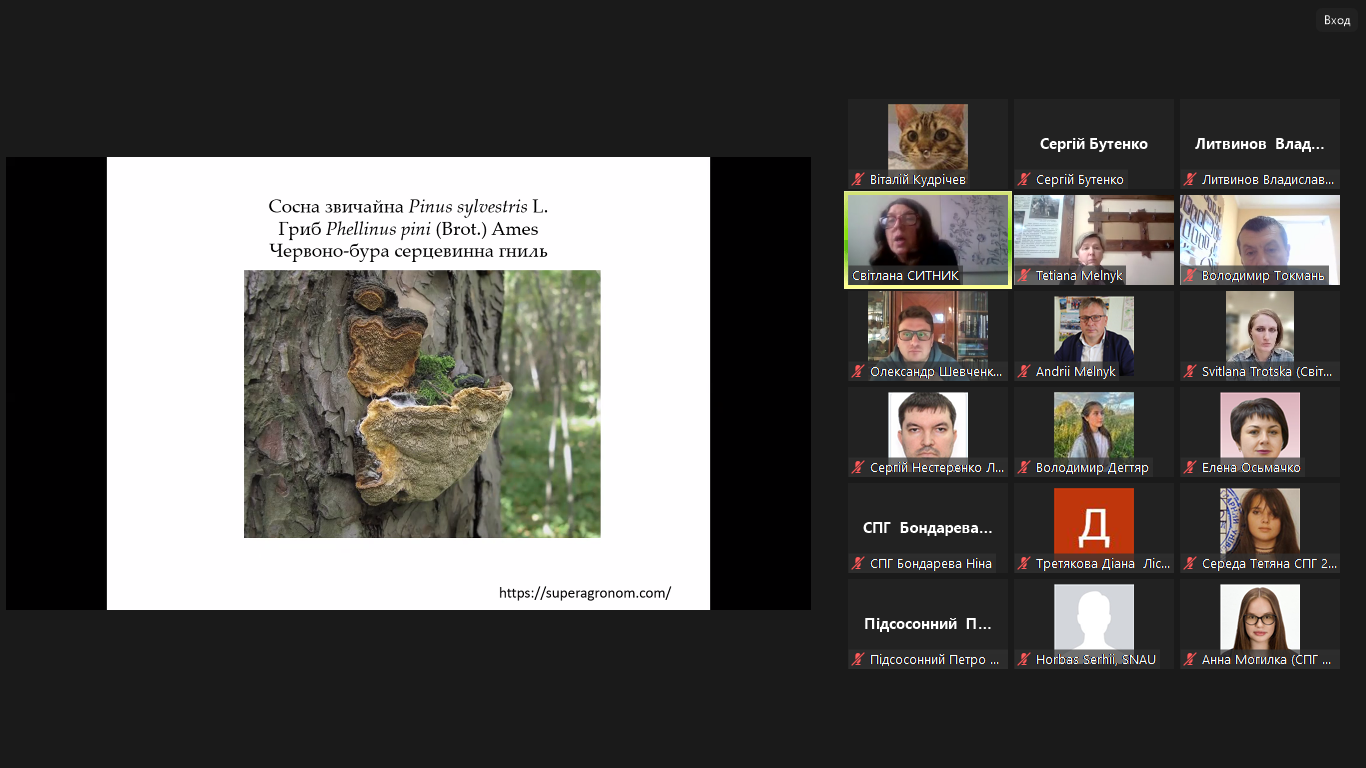Click the muted mic icon beside Tetiana Melnyk
This screenshot has height=768, width=1366.
(1024, 276)
